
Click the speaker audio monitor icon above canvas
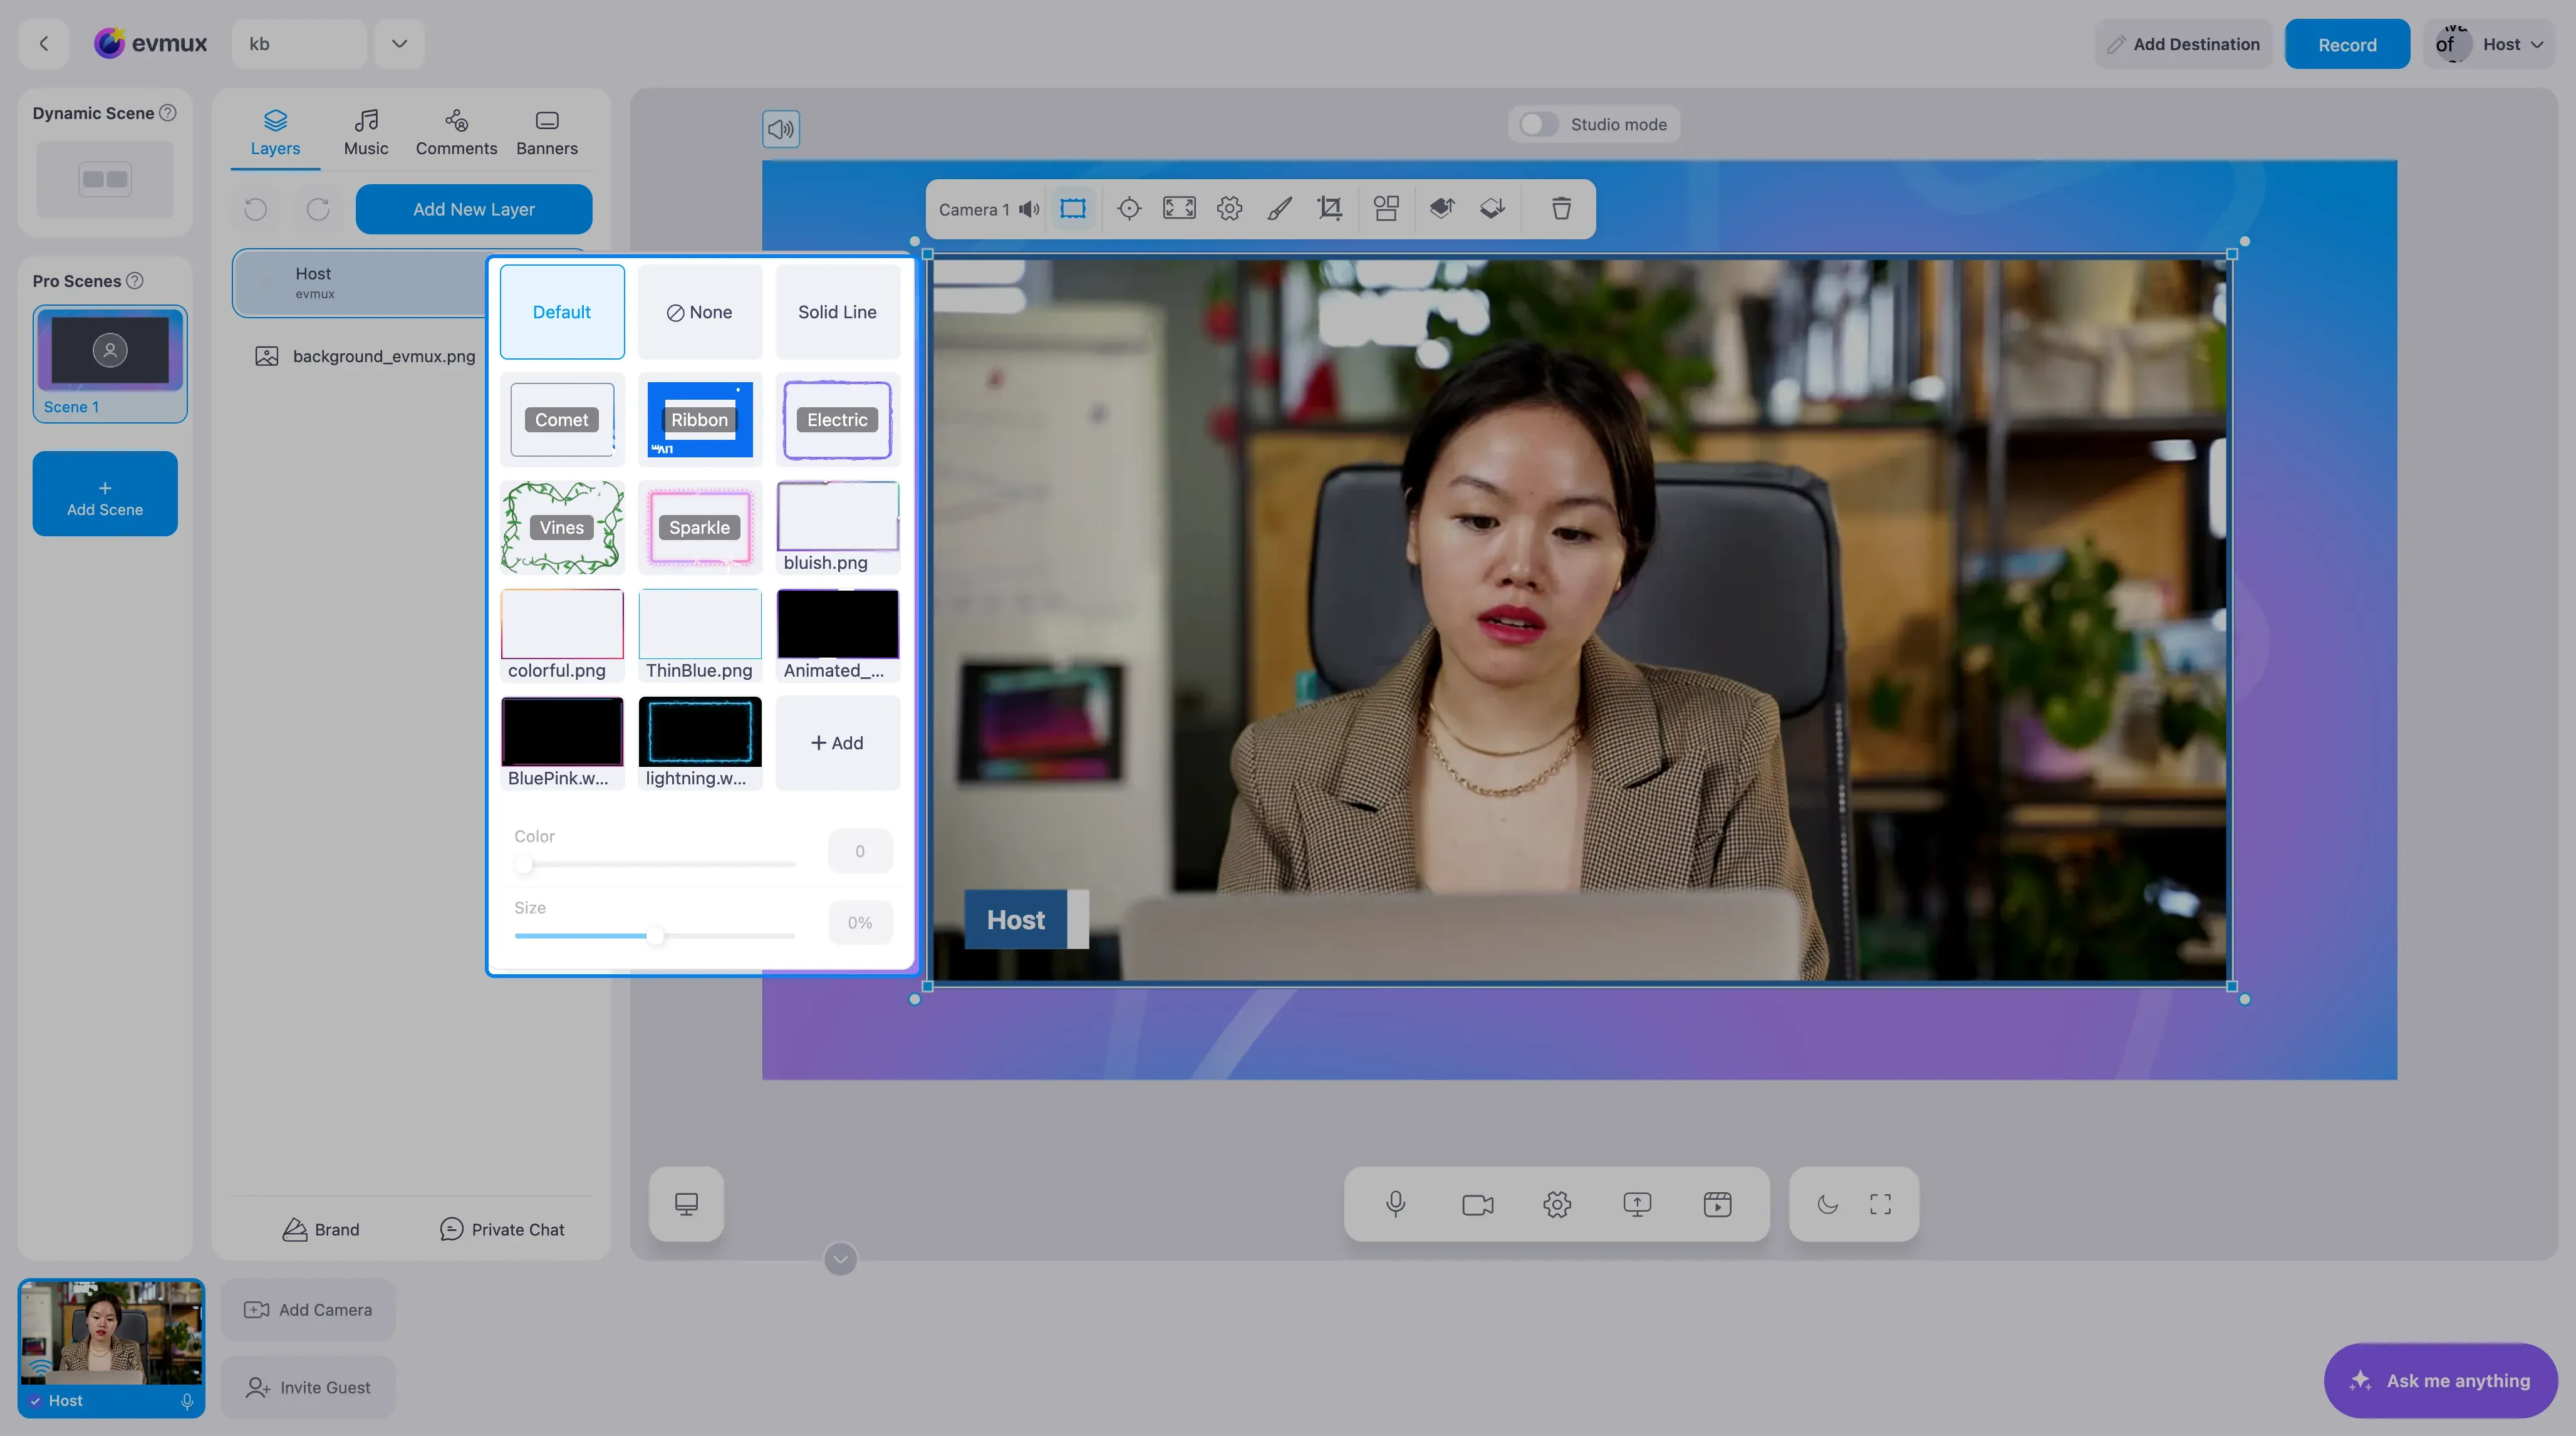point(781,129)
